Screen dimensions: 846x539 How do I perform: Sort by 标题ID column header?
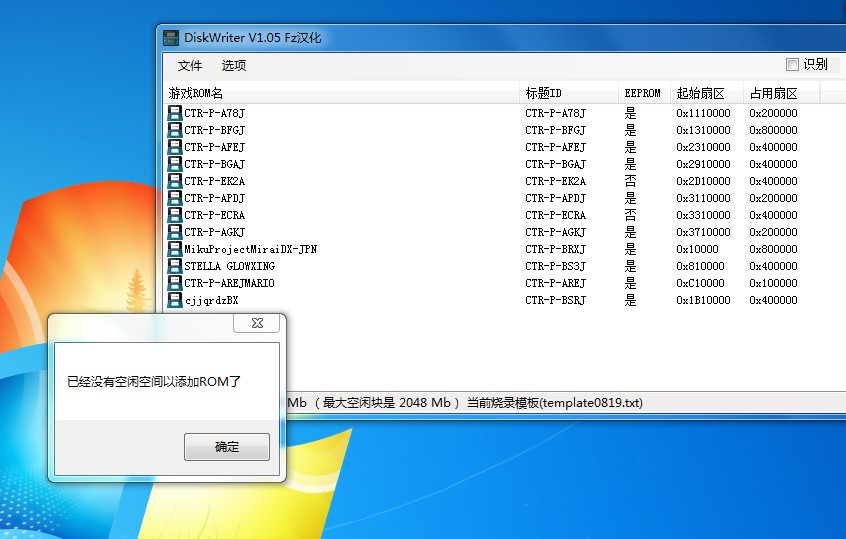tap(569, 93)
